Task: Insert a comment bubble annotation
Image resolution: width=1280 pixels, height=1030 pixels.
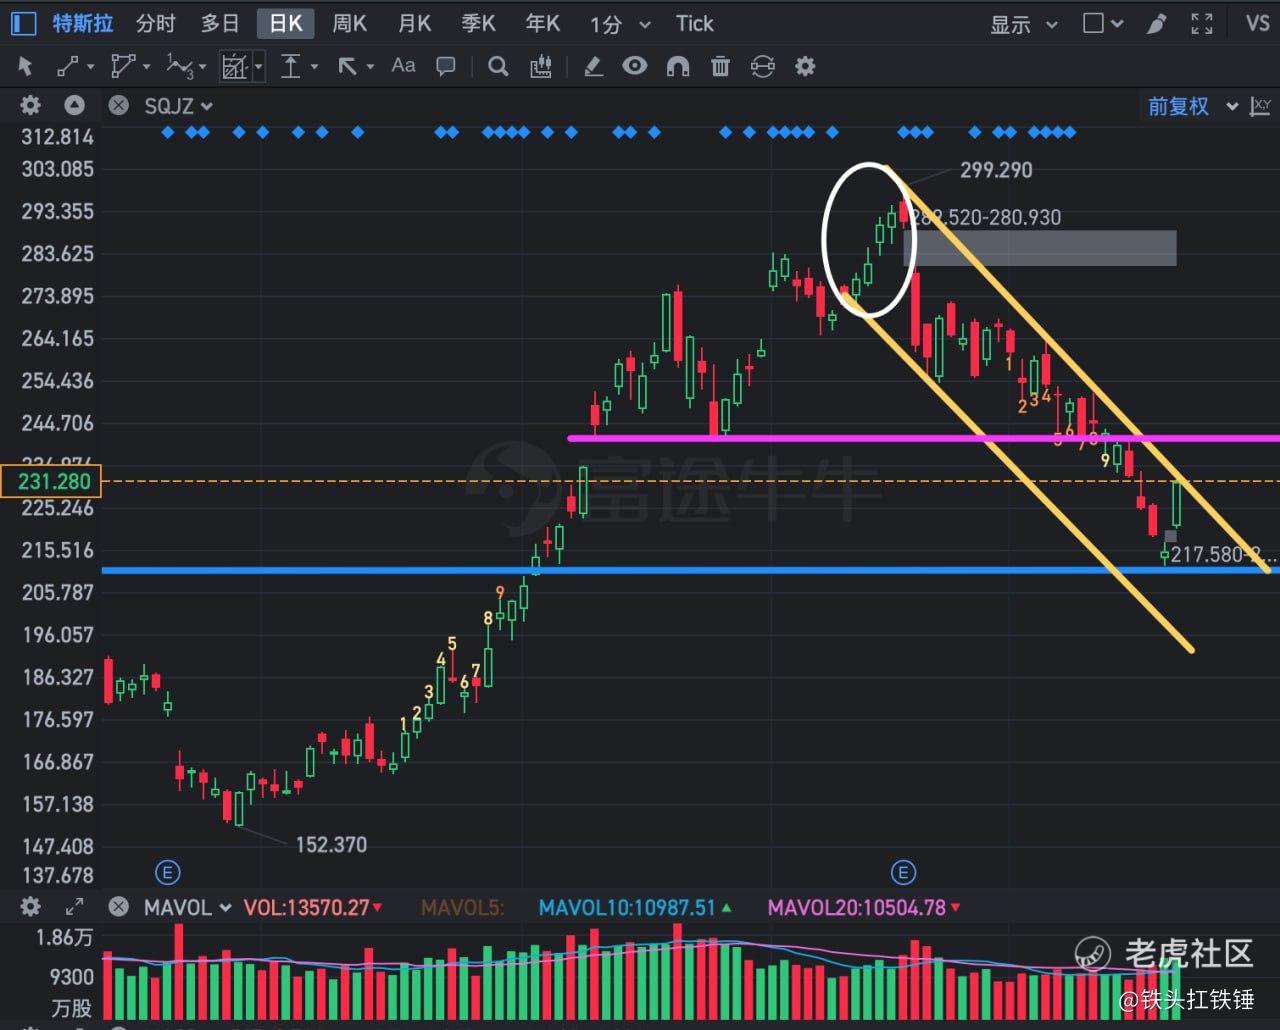Action: click(446, 67)
